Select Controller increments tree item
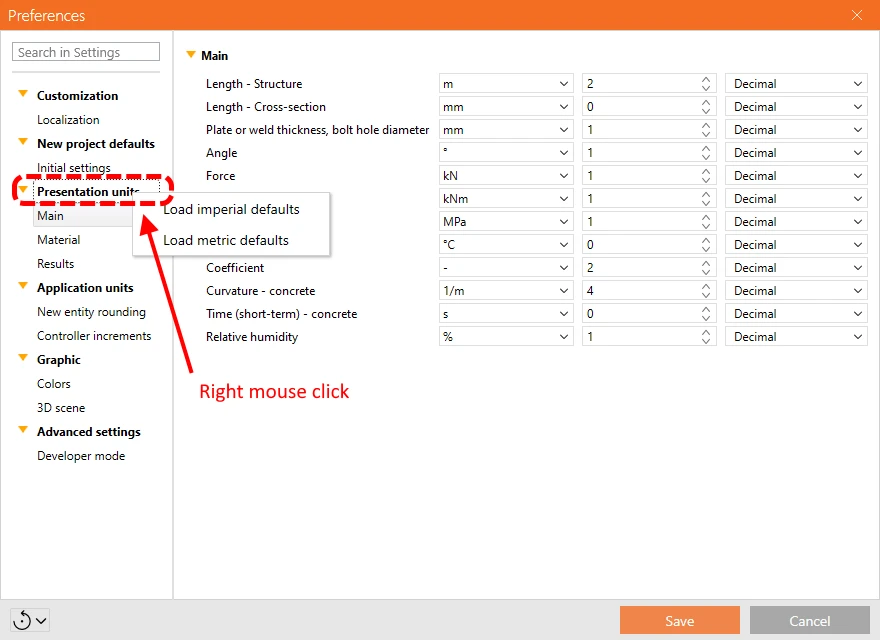The image size is (880, 640). click(94, 336)
